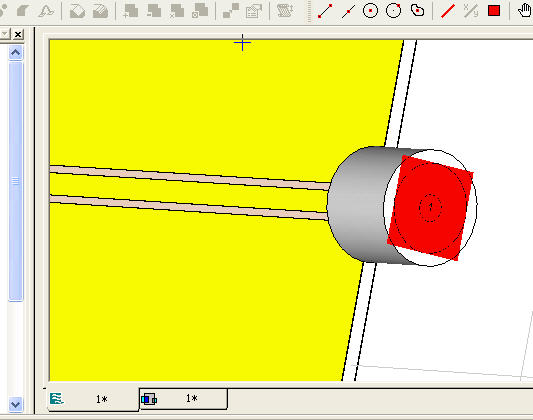Click the boolean subtract shapes icon

click(154, 11)
